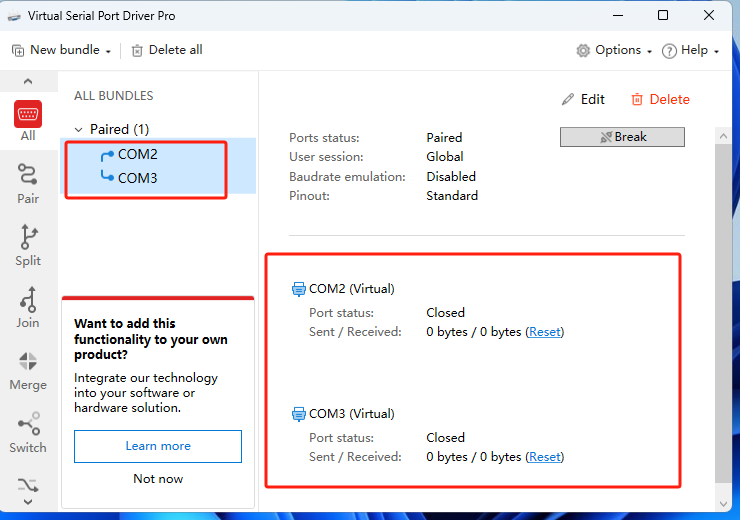
Task: Close the Virtual Serial Port Driver window
Action: coord(709,16)
